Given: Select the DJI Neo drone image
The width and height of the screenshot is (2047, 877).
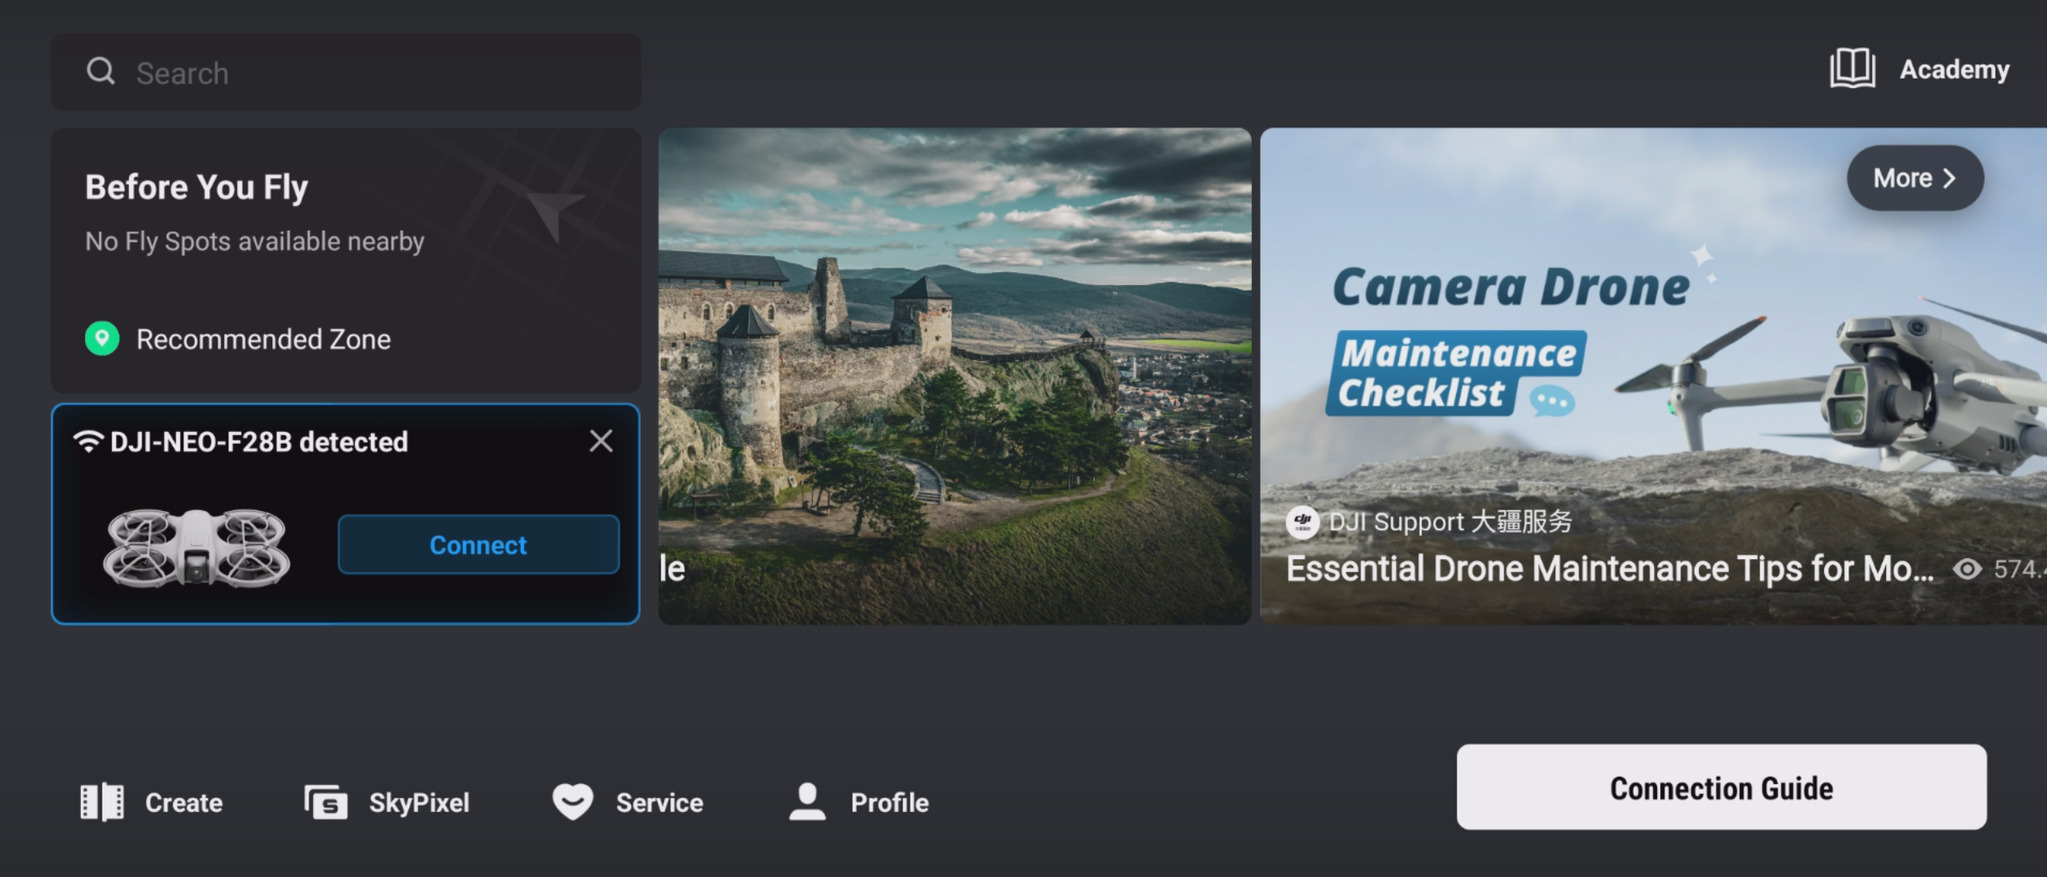Looking at the screenshot, I should pyautogui.click(x=197, y=547).
